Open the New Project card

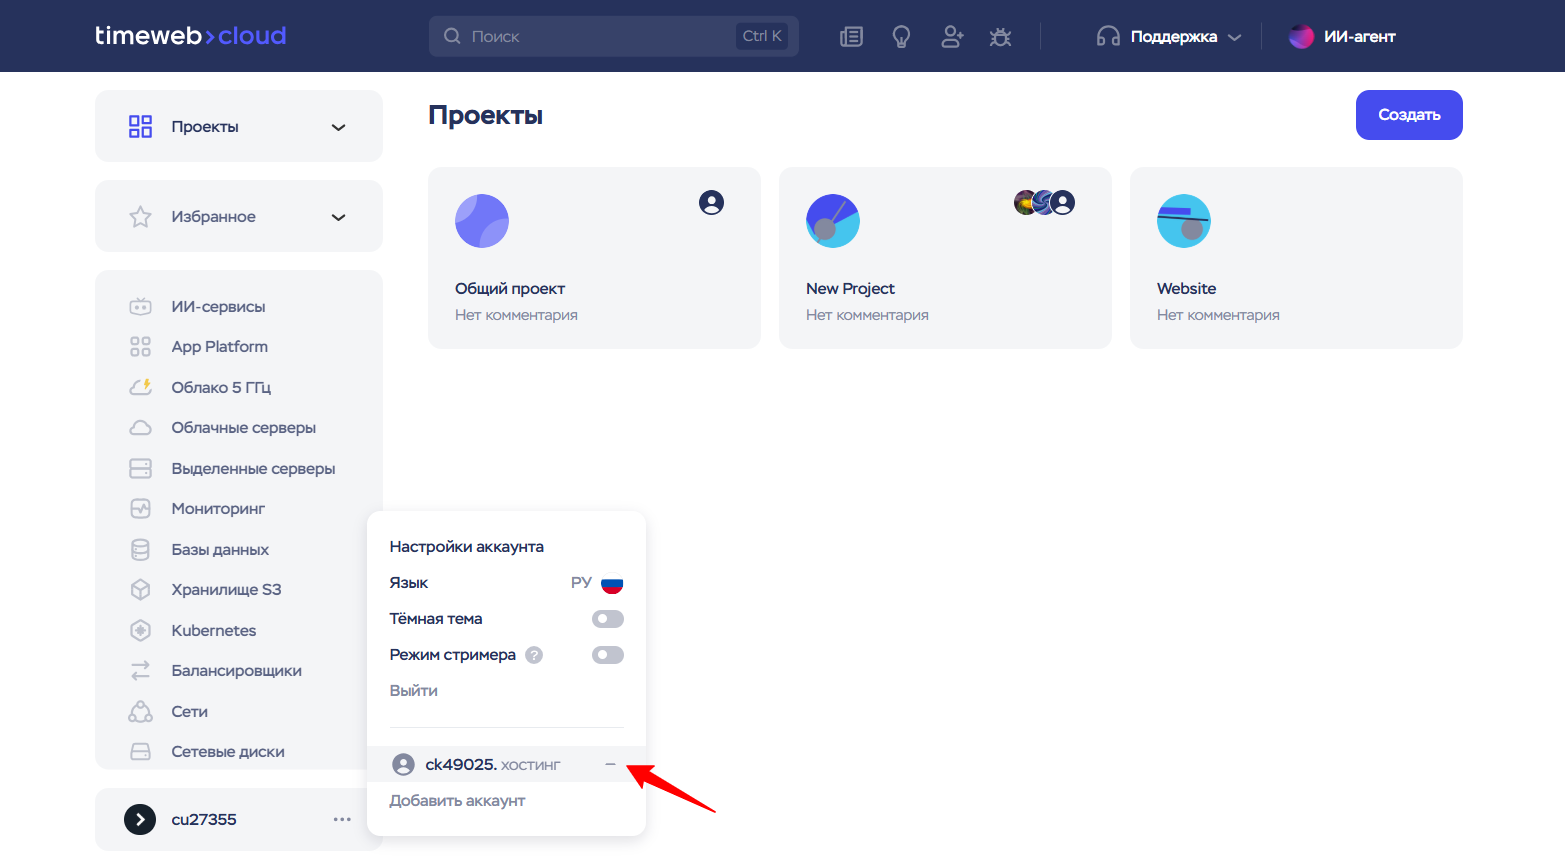tap(945, 258)
